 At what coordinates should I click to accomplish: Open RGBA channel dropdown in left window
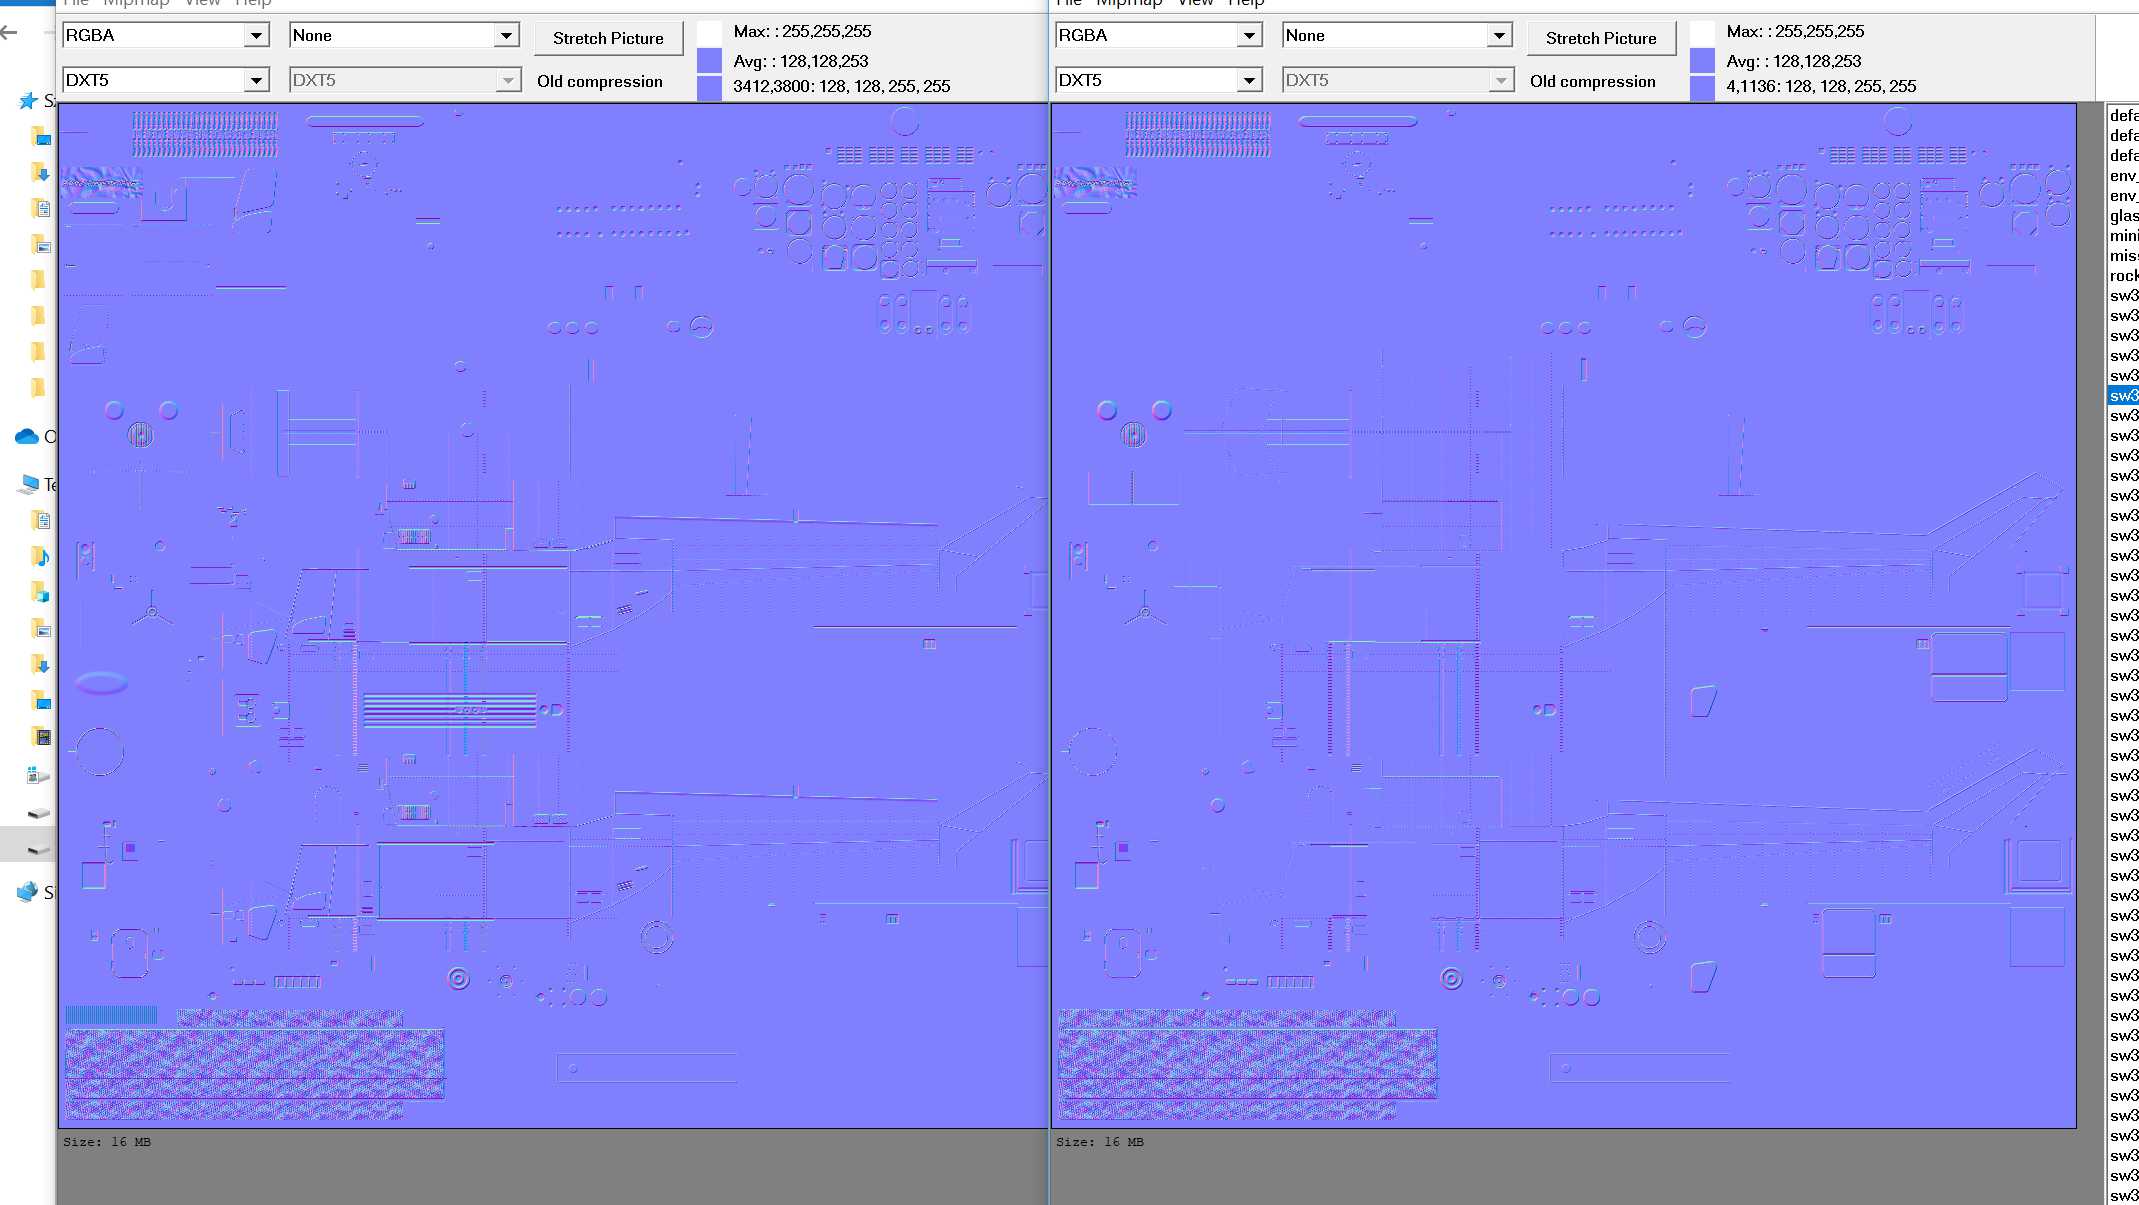point(166,35)
